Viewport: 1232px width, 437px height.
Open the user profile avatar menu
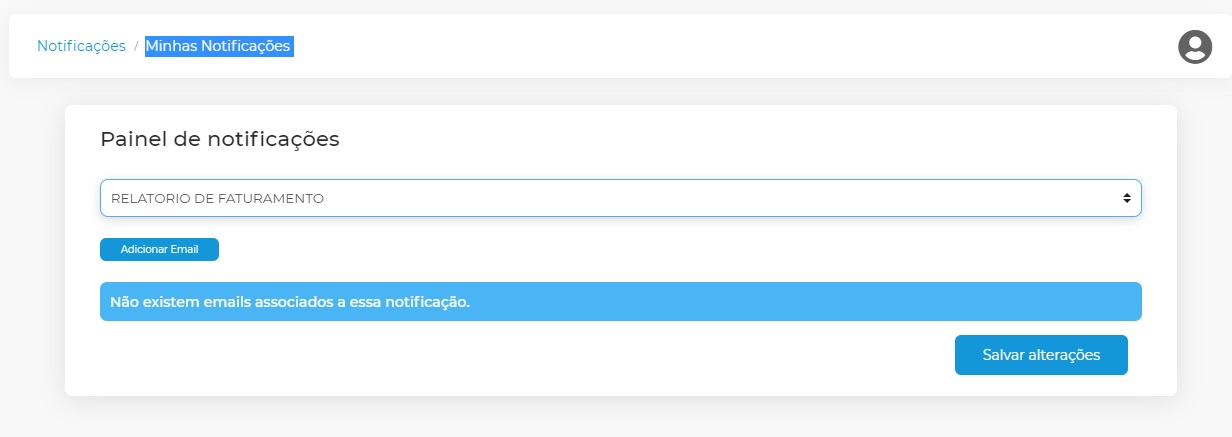(1195, 47)
